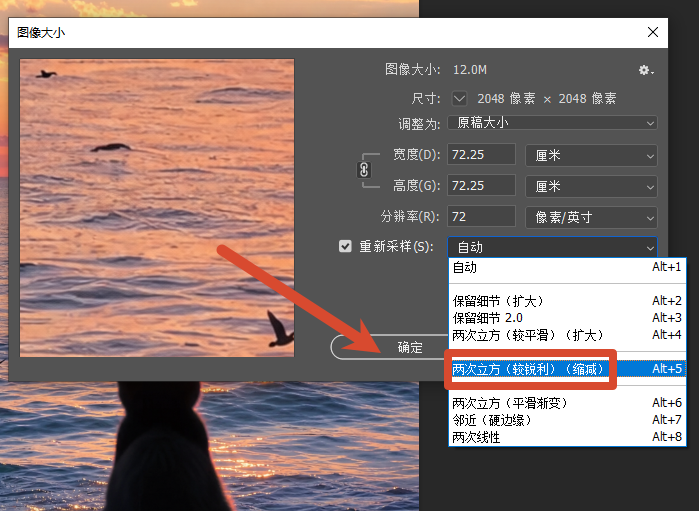Choose 两次线性 option
The image size is (699, 511).
(567, 437)
